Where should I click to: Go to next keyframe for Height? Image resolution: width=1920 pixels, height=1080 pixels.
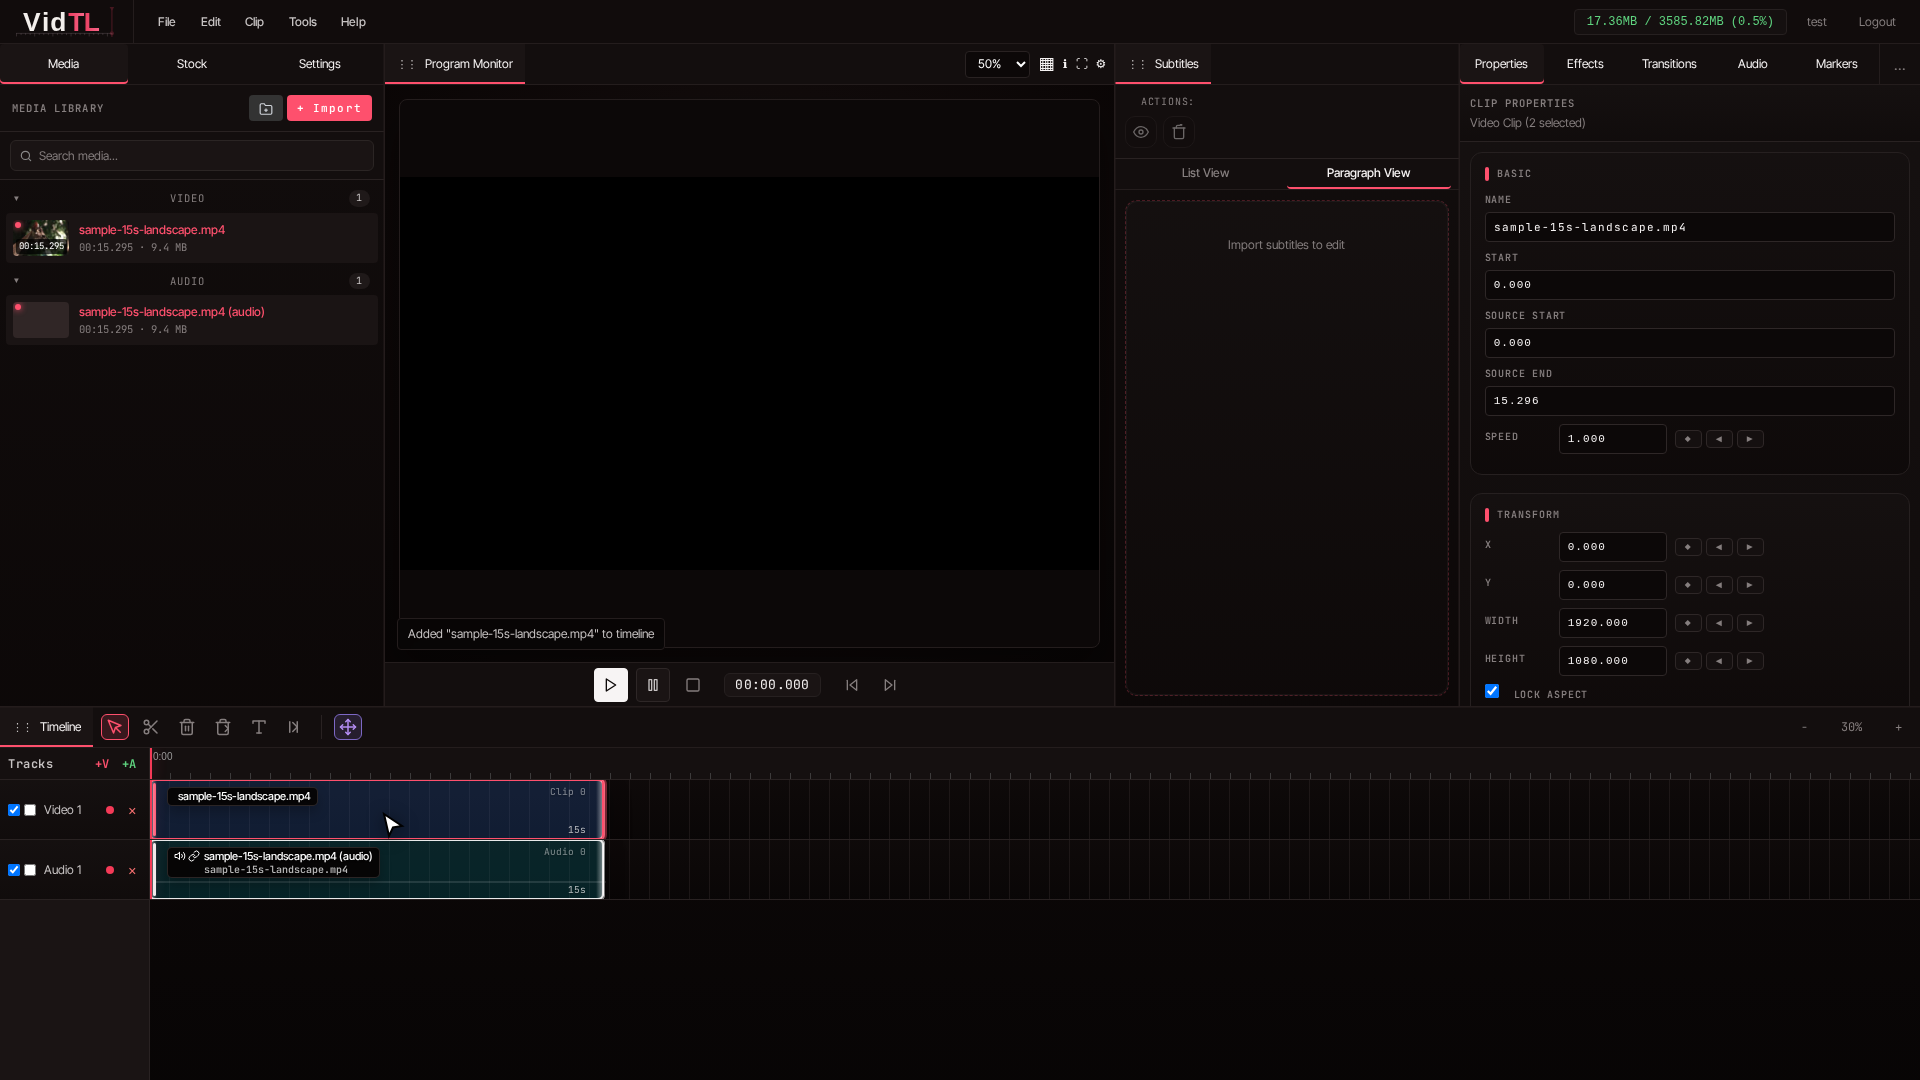(1750, 661)
